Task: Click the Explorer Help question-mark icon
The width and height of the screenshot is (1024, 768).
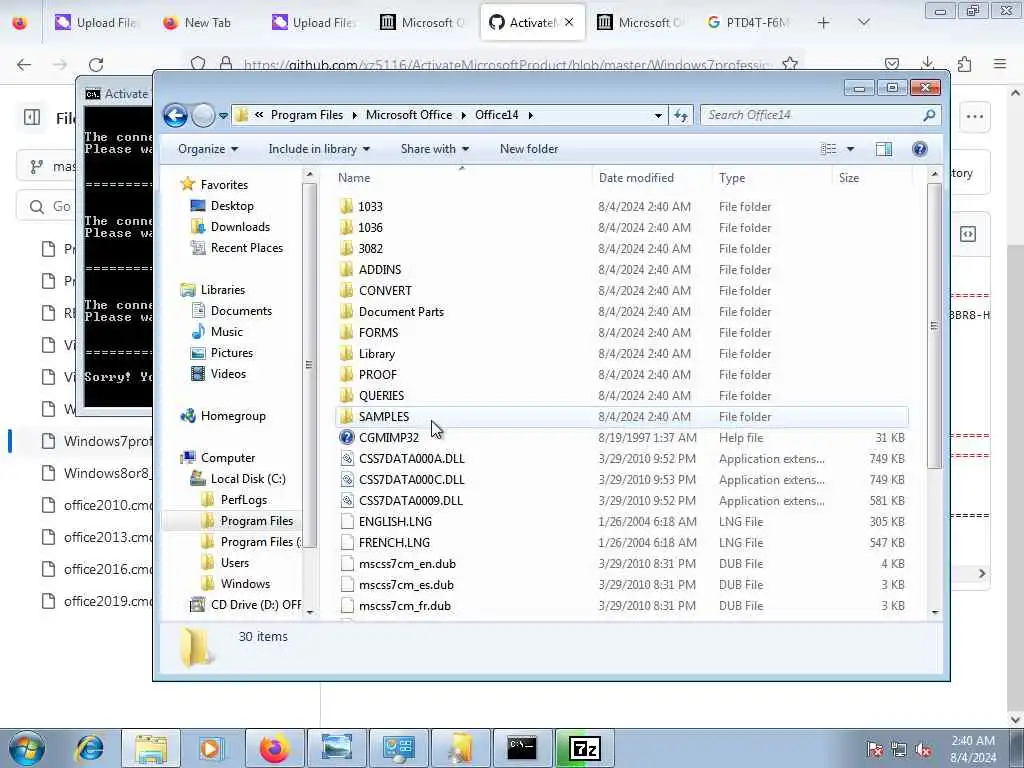Action: (x=920, y=149)
